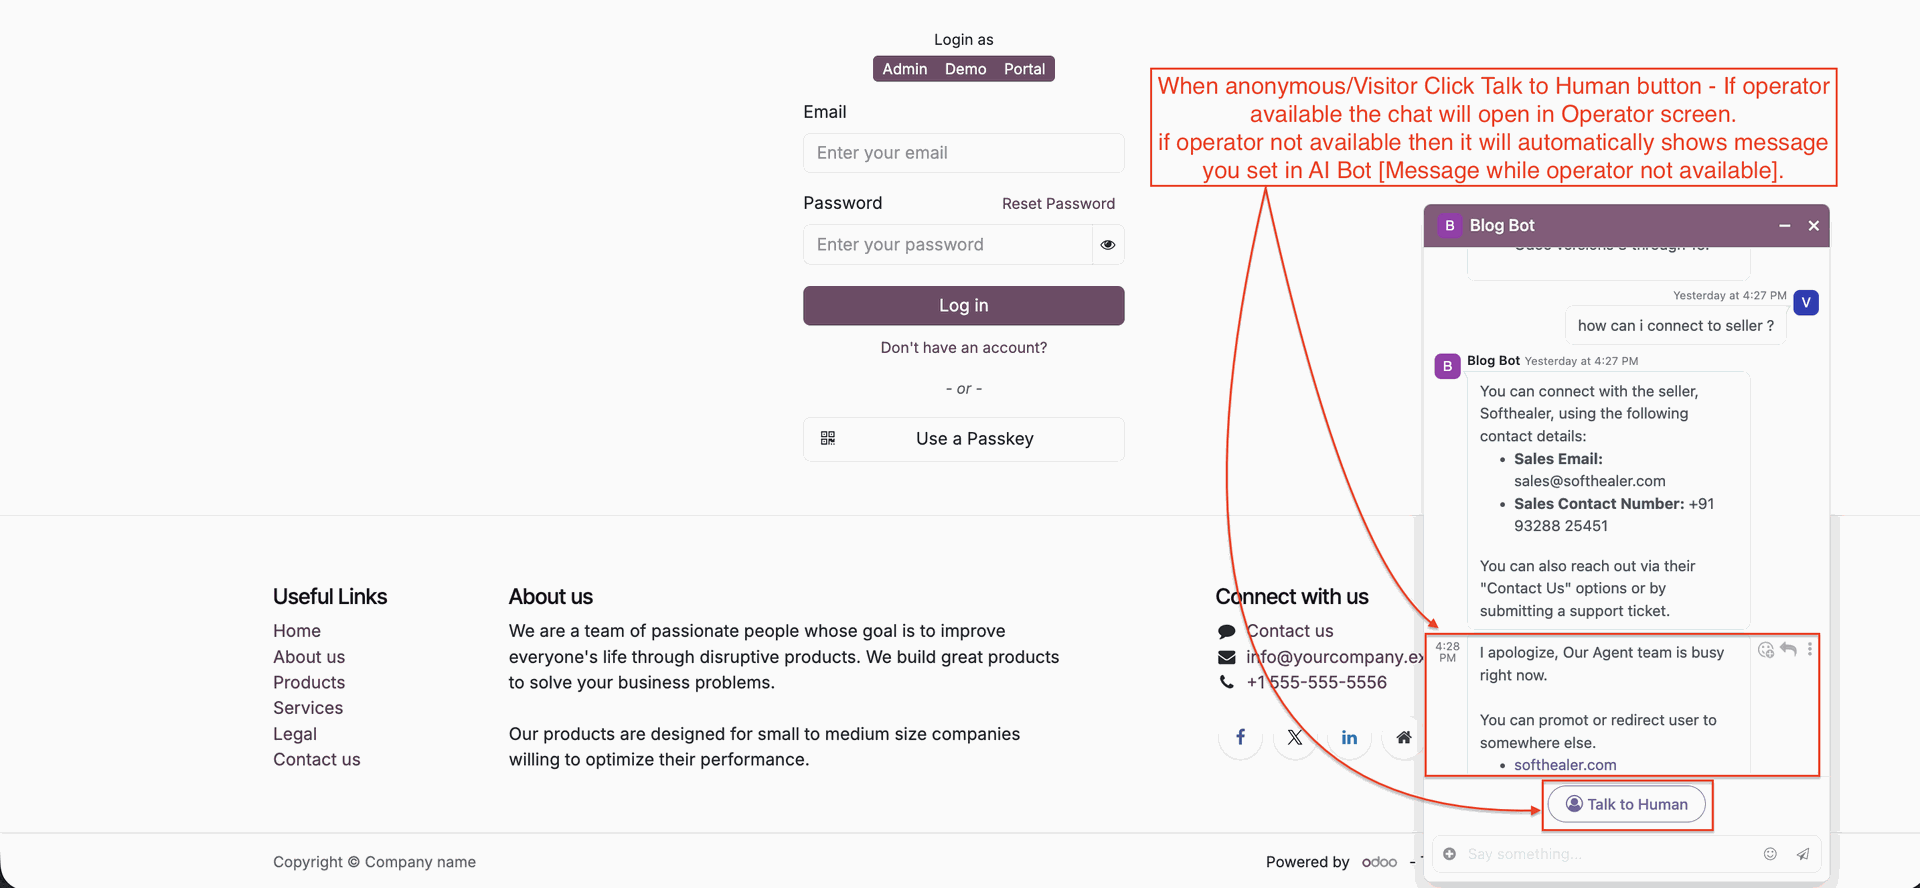Select the Demo login option
The width and height of the screenshot is (1920, 888).
pos(965,69)
